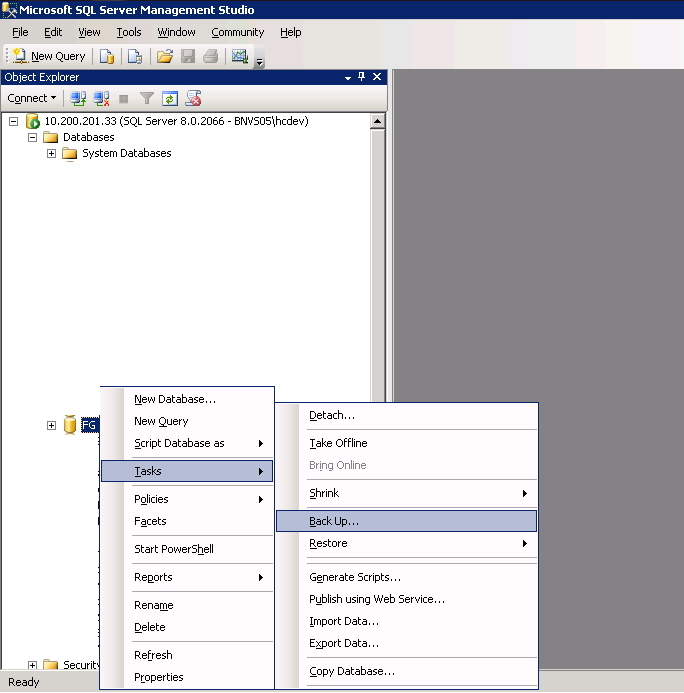Select Tasks in the context menu
Screen dimensions: 684x693
(187, 471)
